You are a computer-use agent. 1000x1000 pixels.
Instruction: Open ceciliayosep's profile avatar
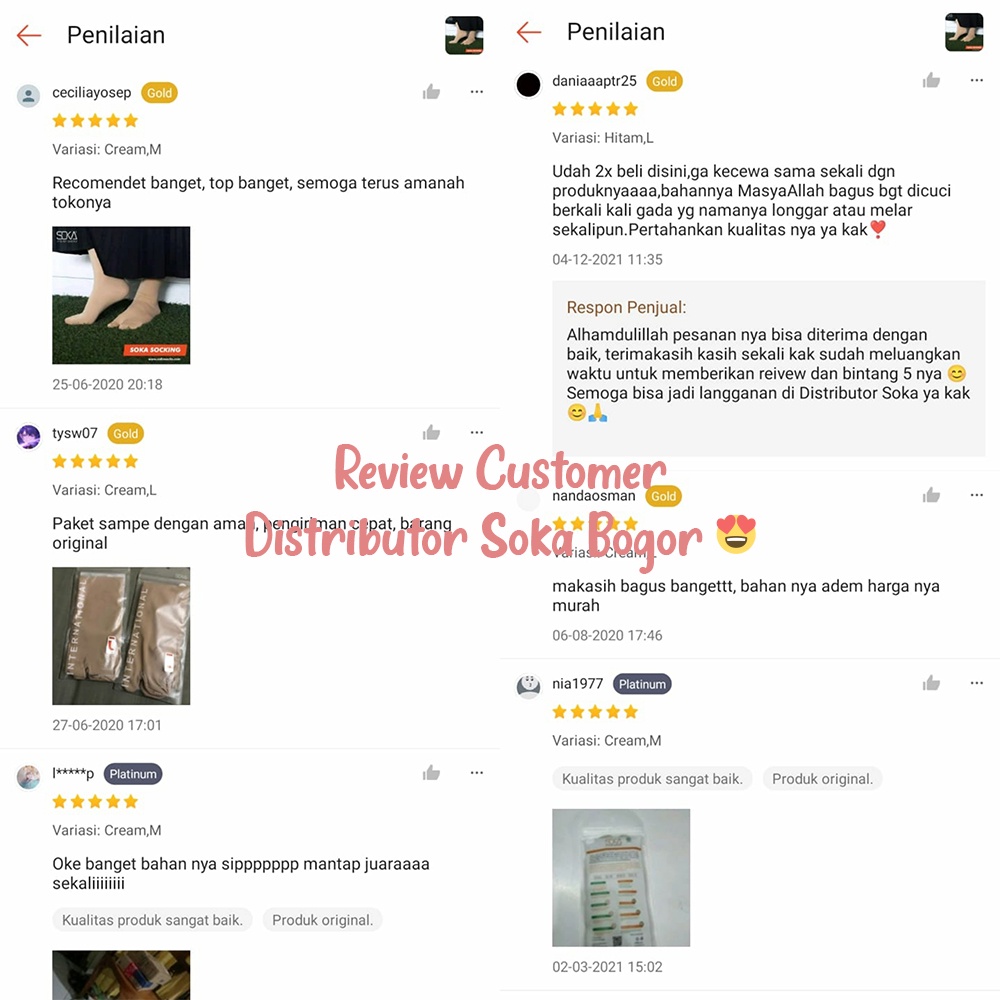tap(28, 96)
